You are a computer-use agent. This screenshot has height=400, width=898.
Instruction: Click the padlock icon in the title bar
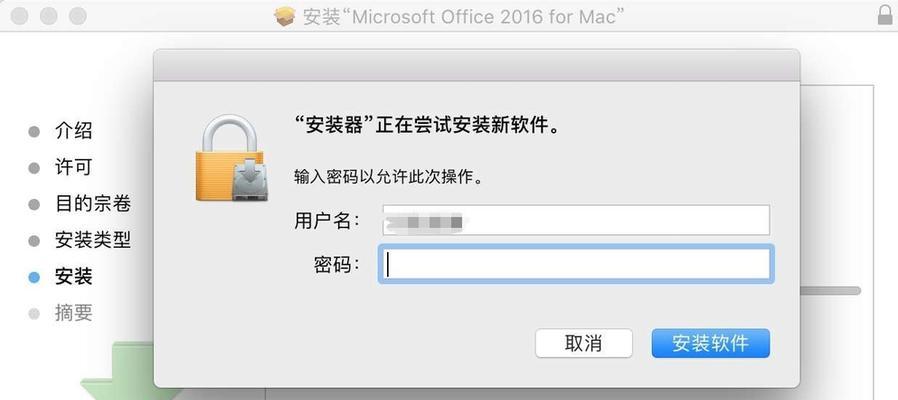point(885,15)
